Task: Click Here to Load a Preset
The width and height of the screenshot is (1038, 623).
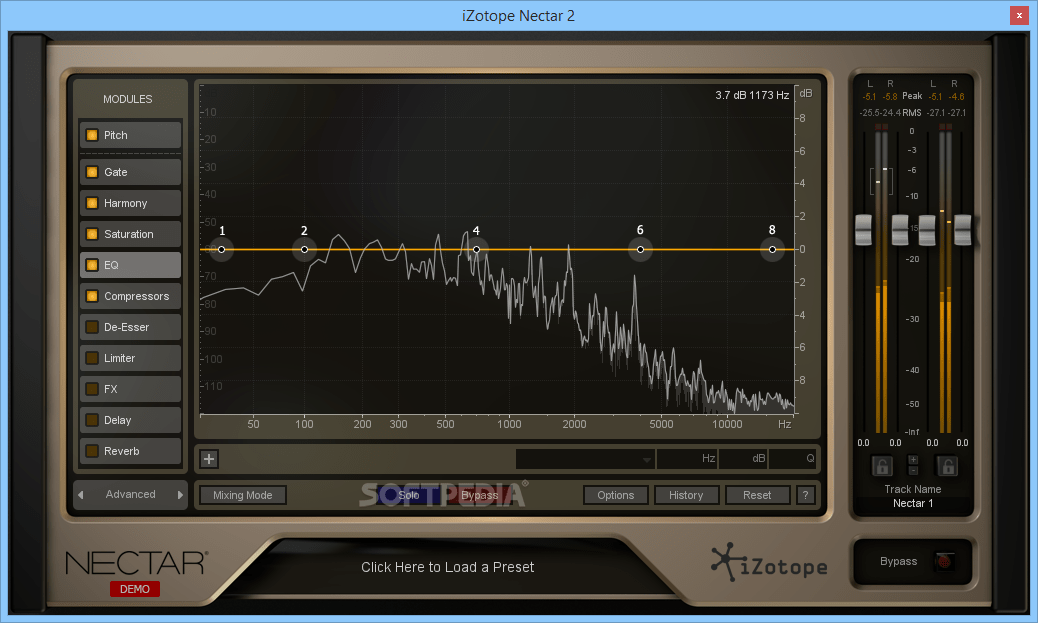Action: tap(447, 565)
